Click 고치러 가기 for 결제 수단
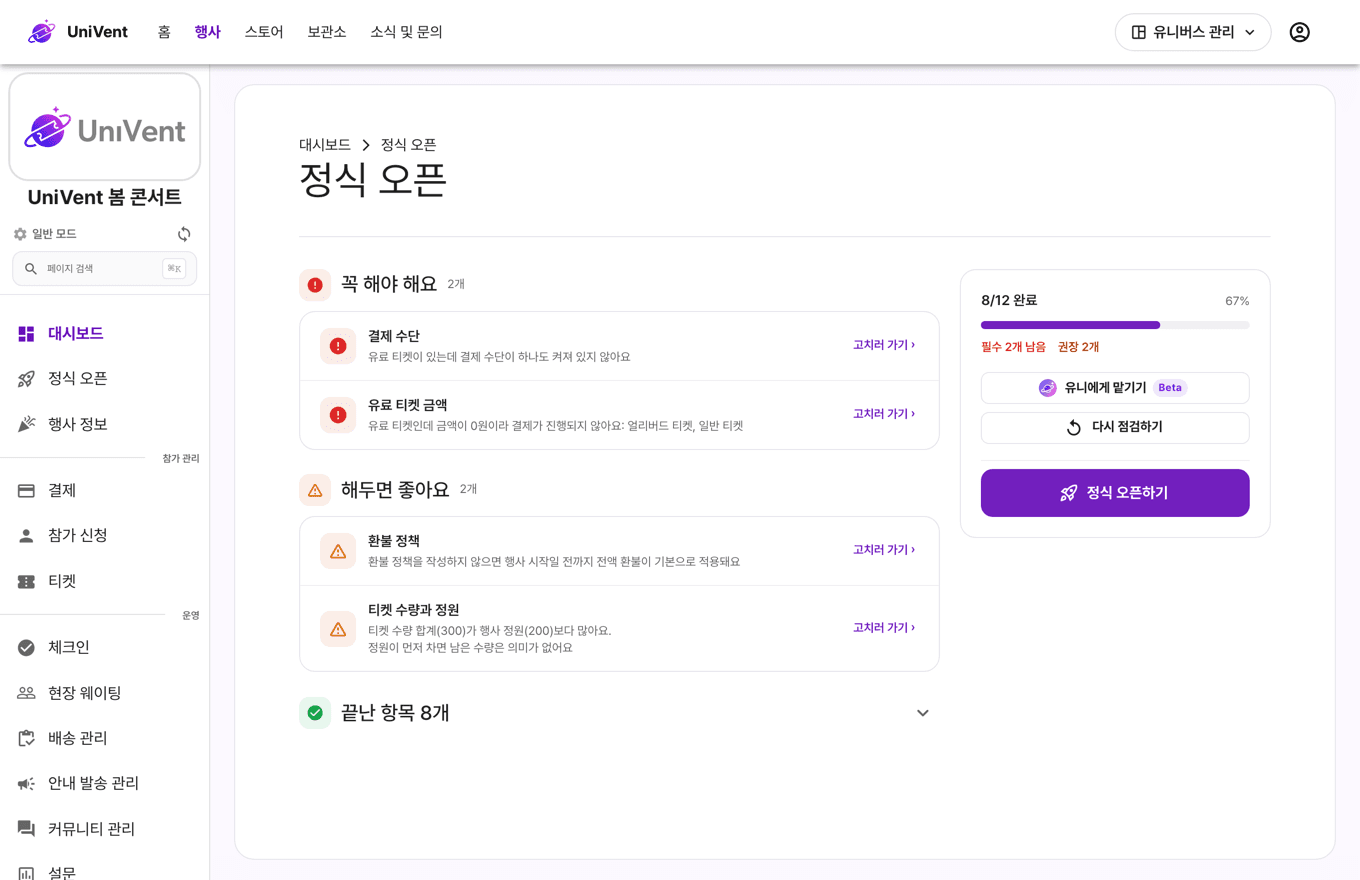Viewport: 1360px width, 880px height. tap(884, 345)
